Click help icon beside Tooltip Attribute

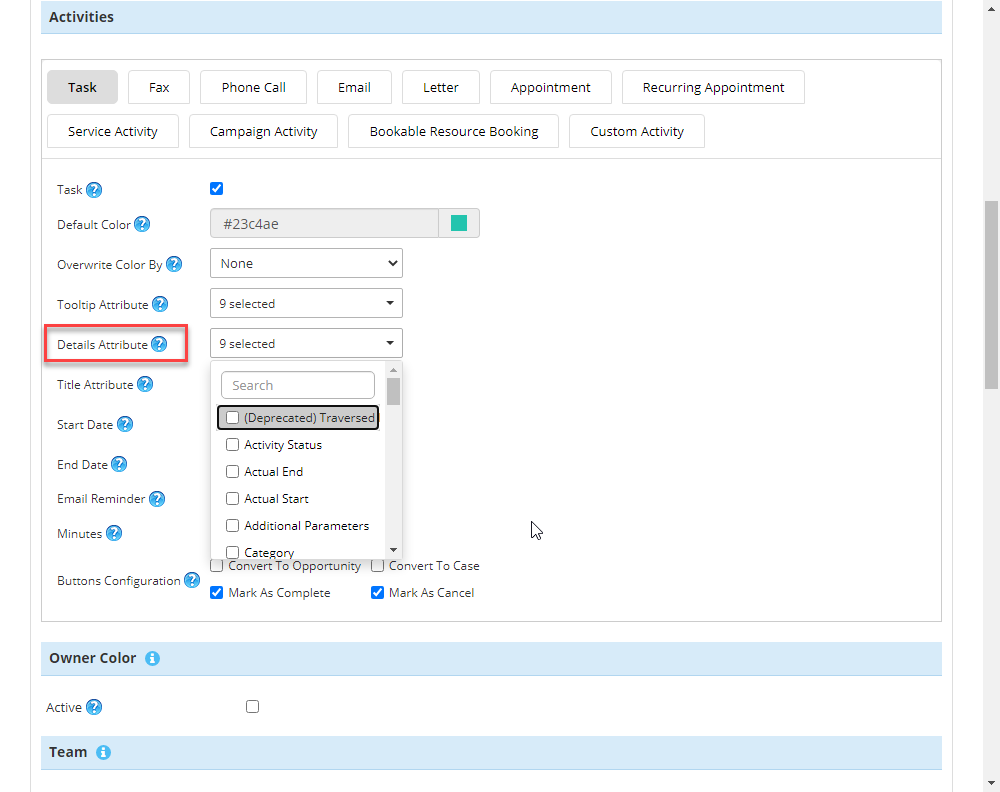[x=160, y=305]
